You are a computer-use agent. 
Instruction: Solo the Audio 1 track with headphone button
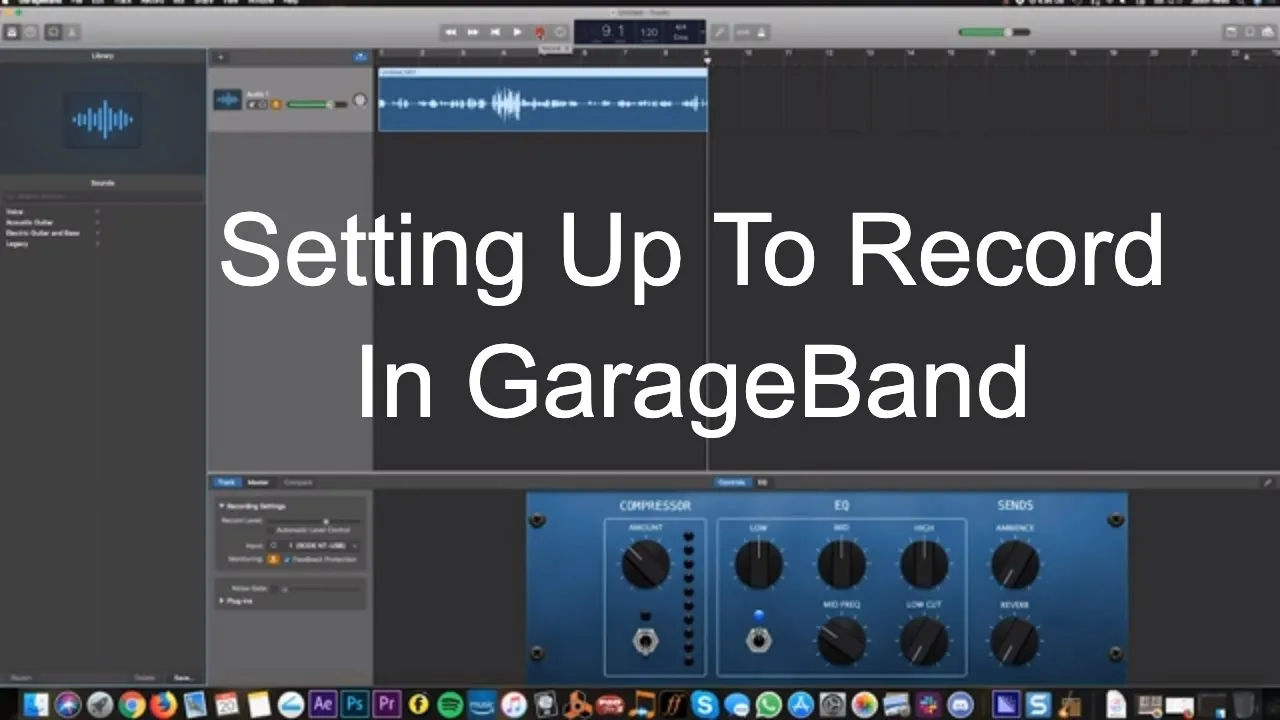pyautogui.click(x=263, y=104)
